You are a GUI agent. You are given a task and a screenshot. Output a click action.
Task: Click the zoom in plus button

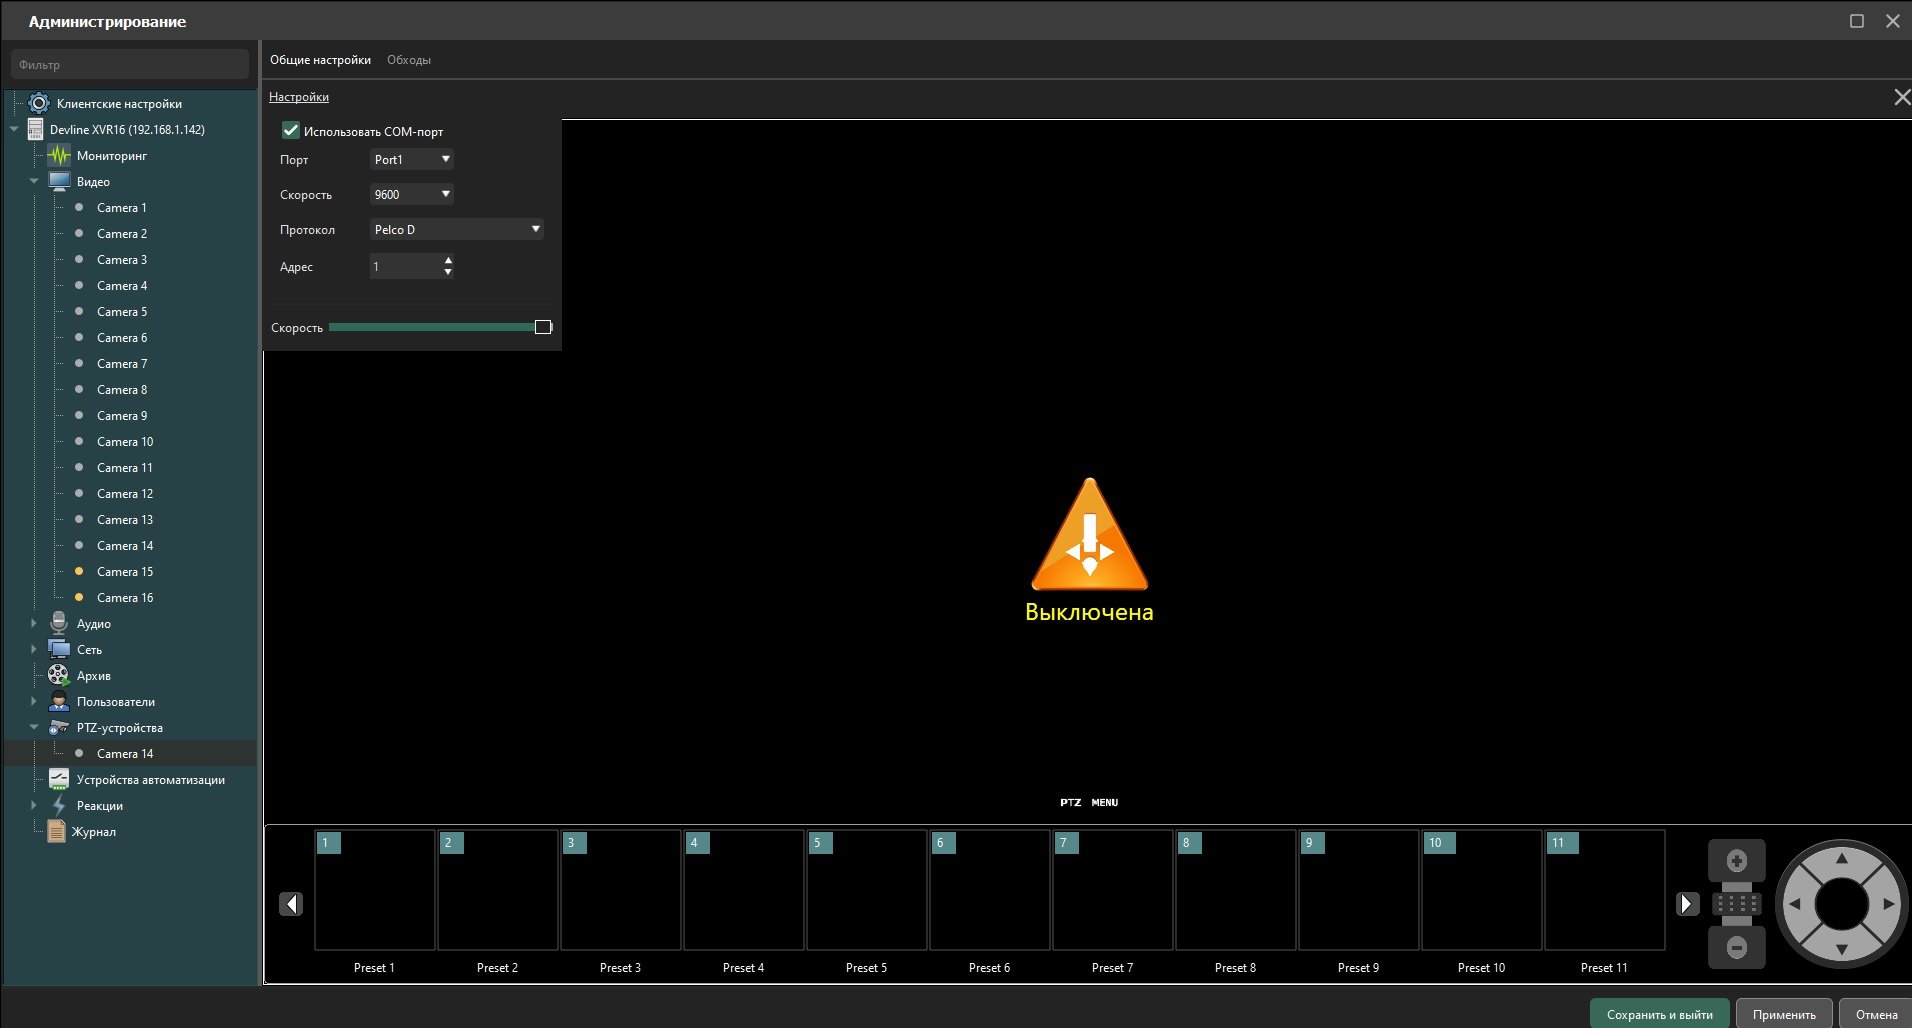point(1736,861)
